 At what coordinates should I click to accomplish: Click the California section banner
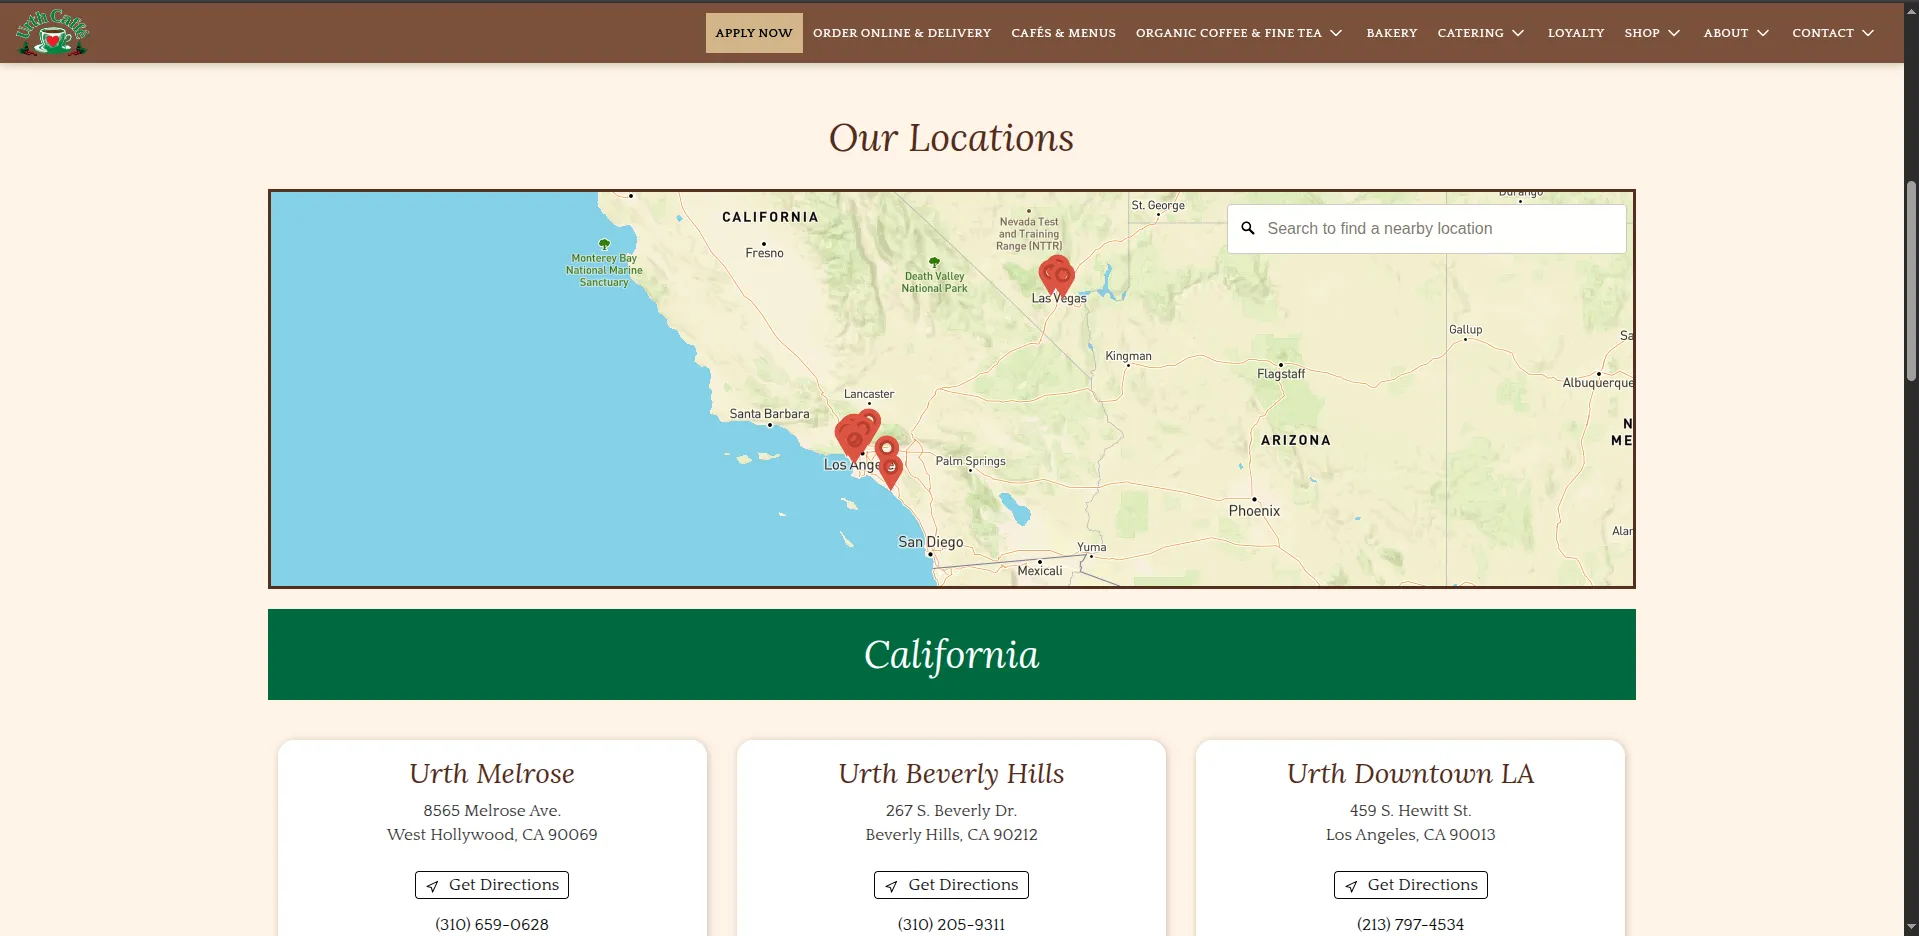952,655
